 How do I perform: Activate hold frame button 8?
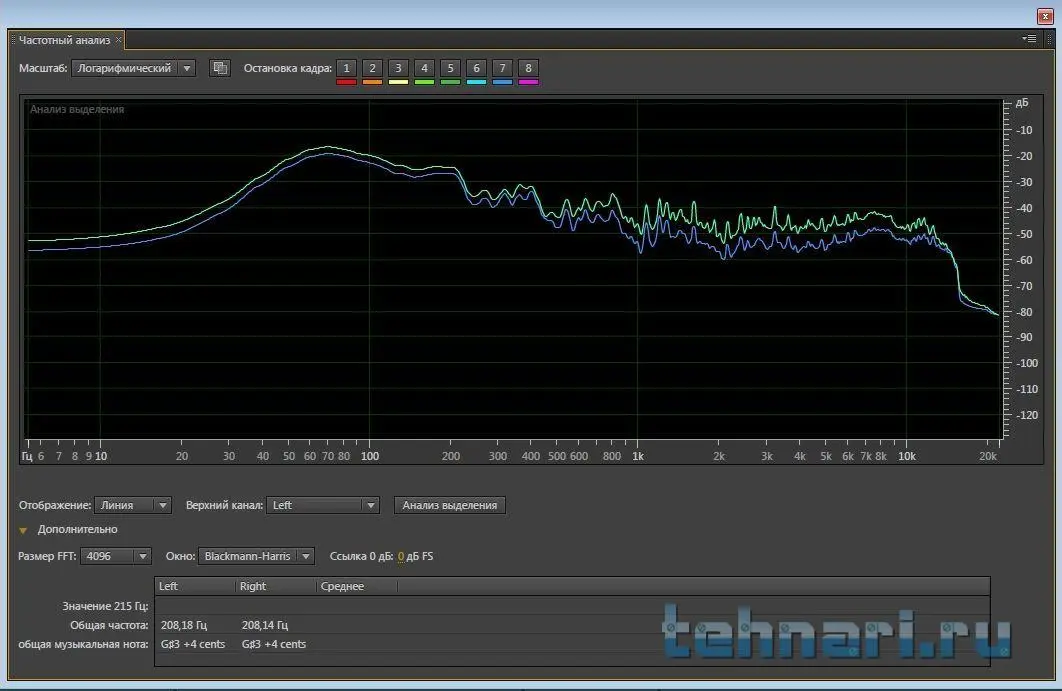click(528, 68)
